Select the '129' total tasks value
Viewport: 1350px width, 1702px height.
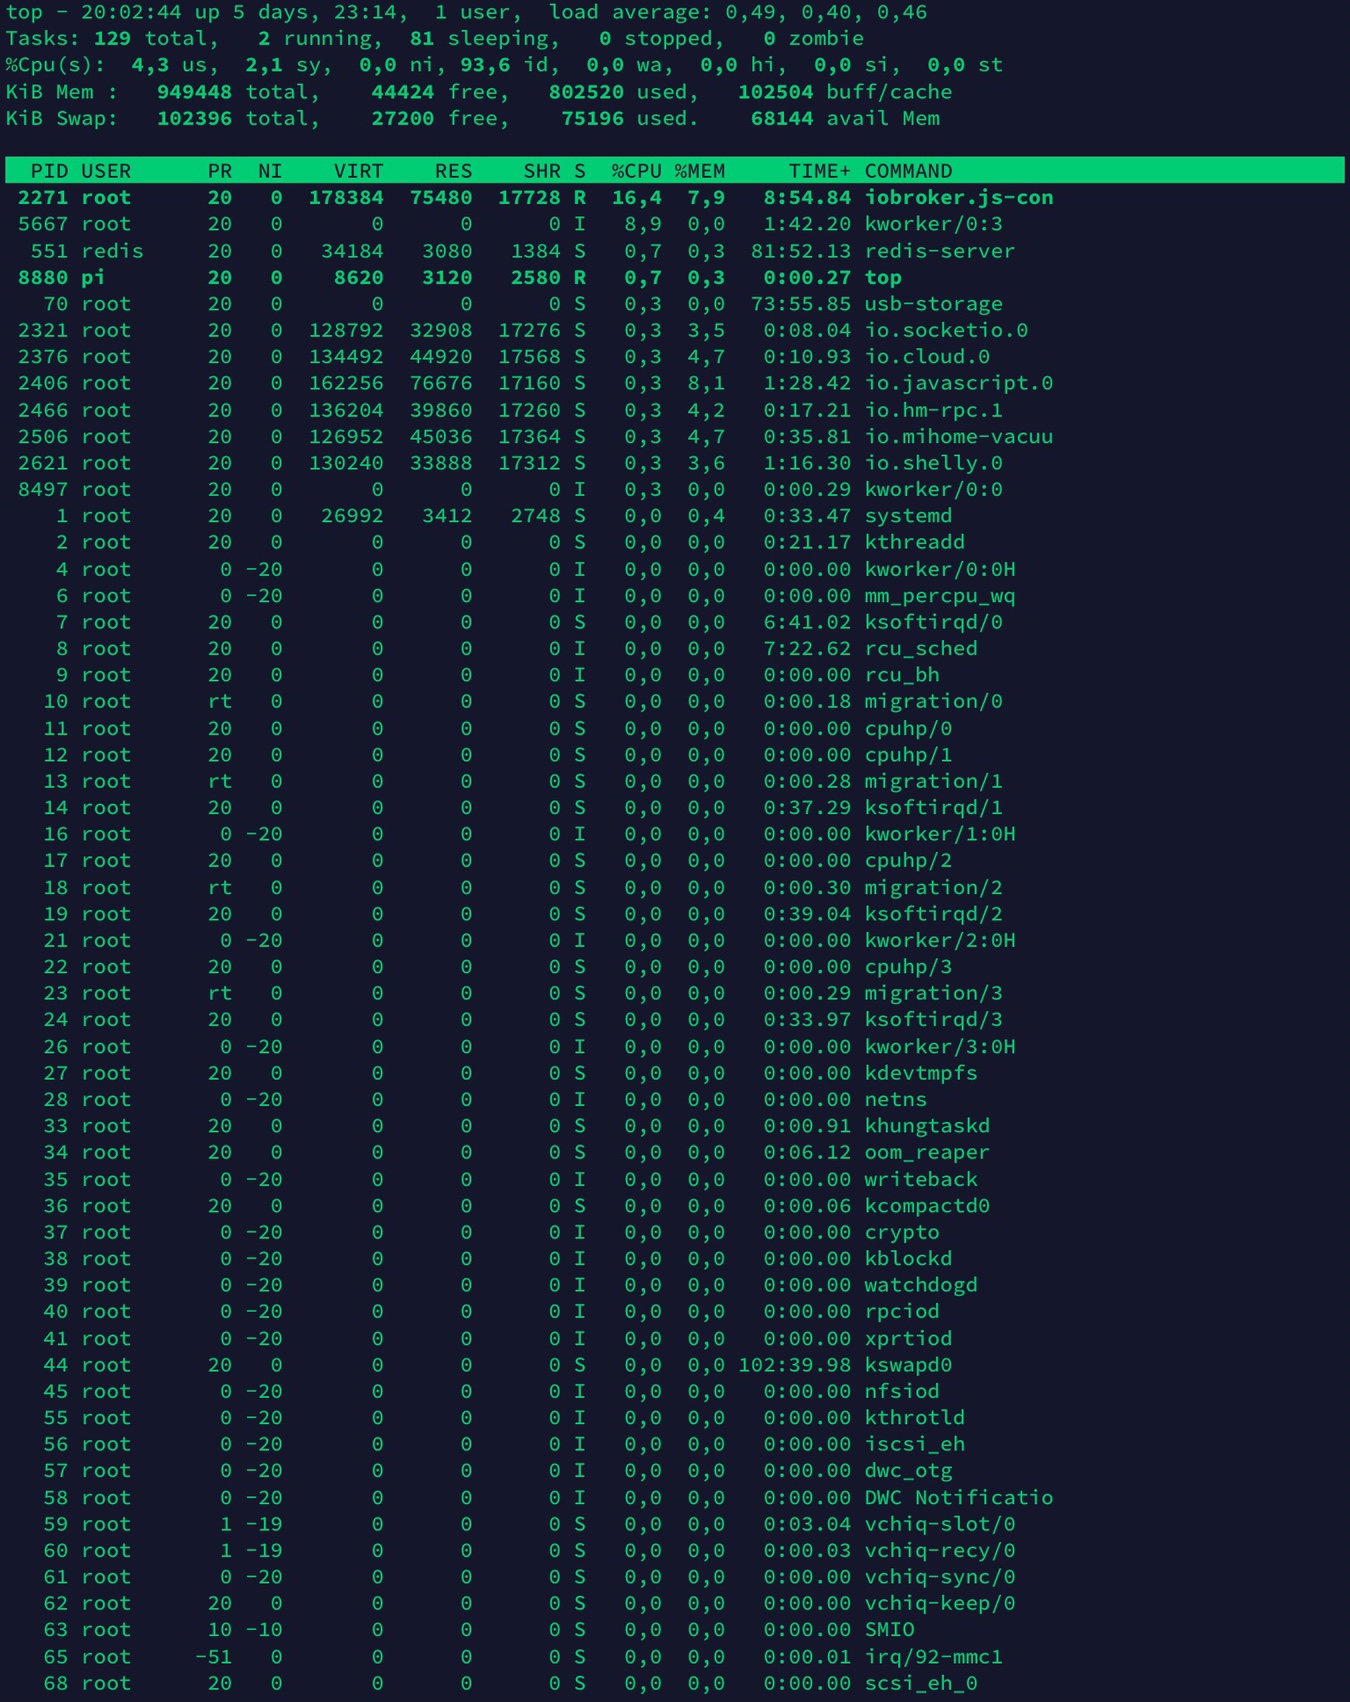(113, 38)
